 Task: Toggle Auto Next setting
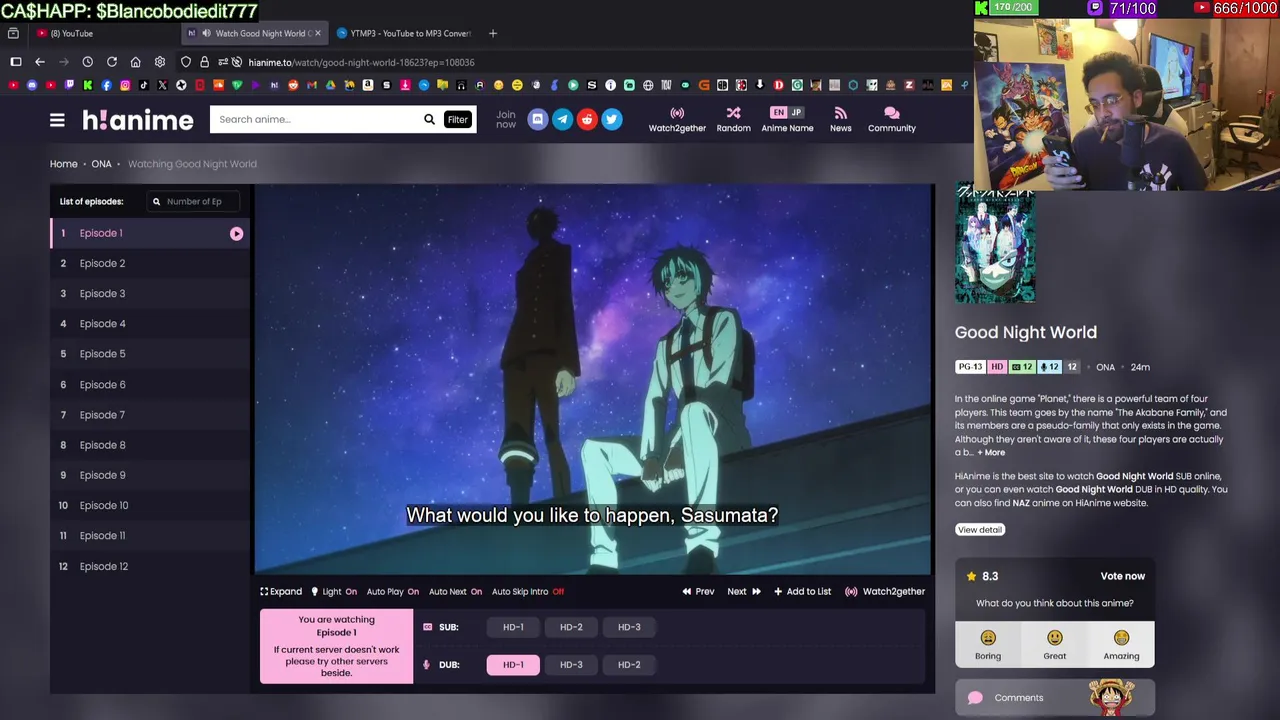click(x=455, y=592)
